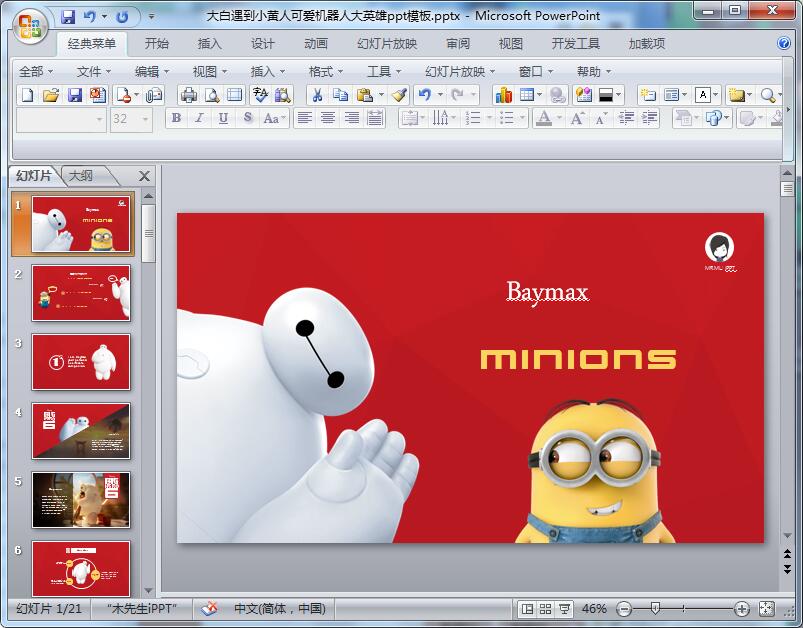Open print preview from the toolbar
The height and width of the screenshot is (628, 803).
212,95
